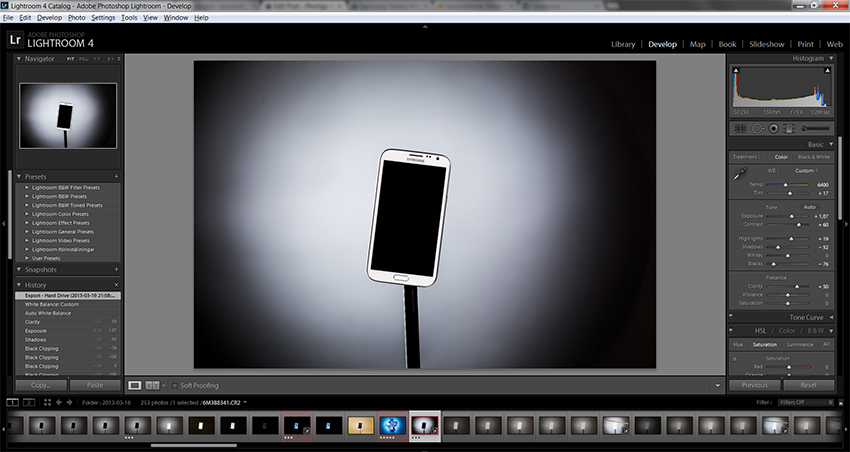Switch to Loupe view mode
The height and width of the screenshot is (452, 850).
pos(134,385)
